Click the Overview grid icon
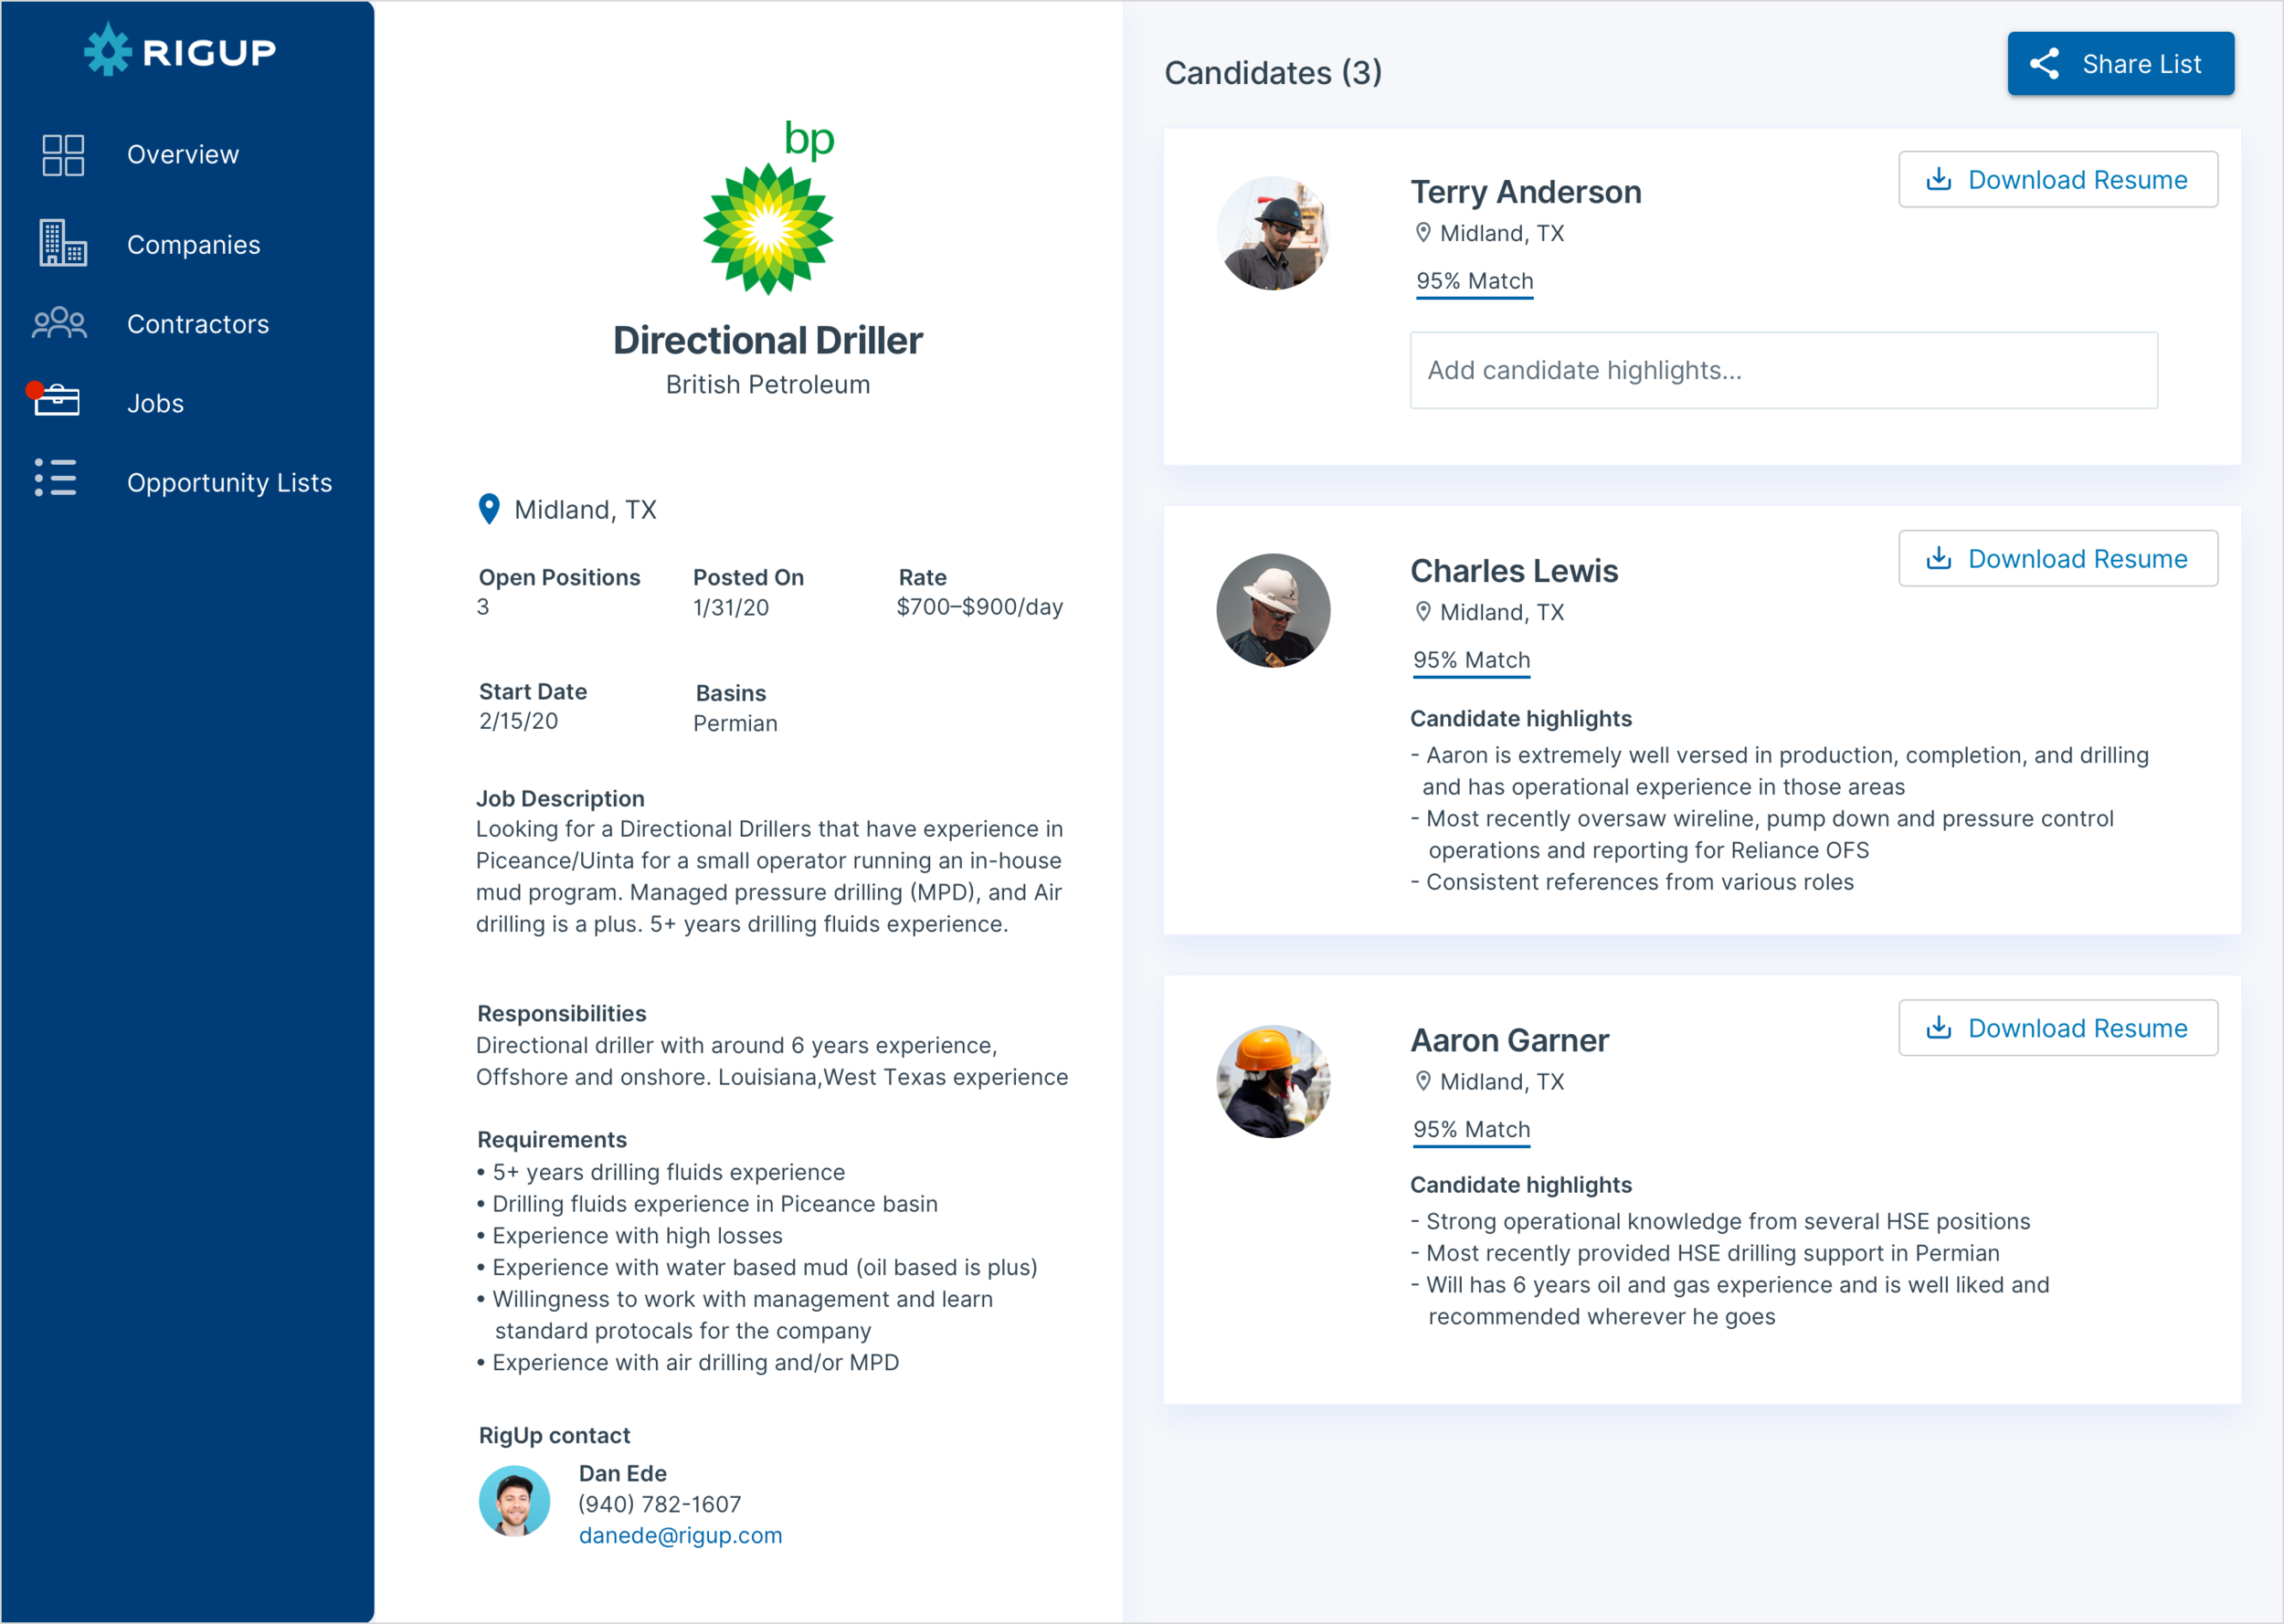Viewport: 2284px width, 1624px height. [63, 155]
